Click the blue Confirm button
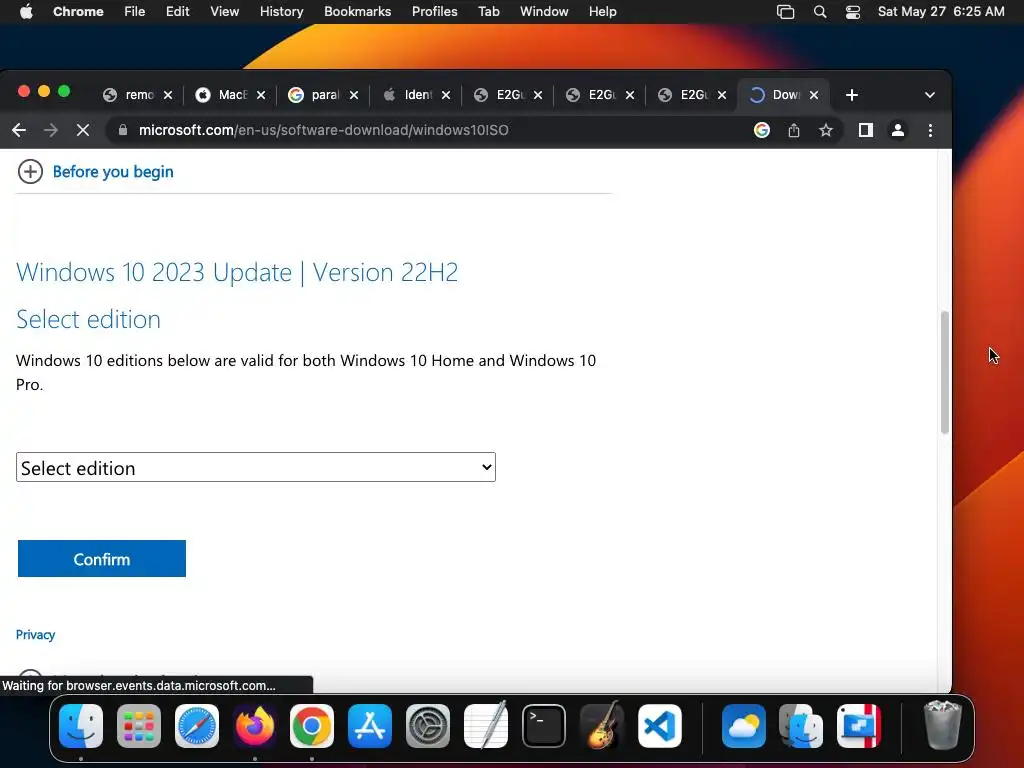 click(x=102, y=559)
